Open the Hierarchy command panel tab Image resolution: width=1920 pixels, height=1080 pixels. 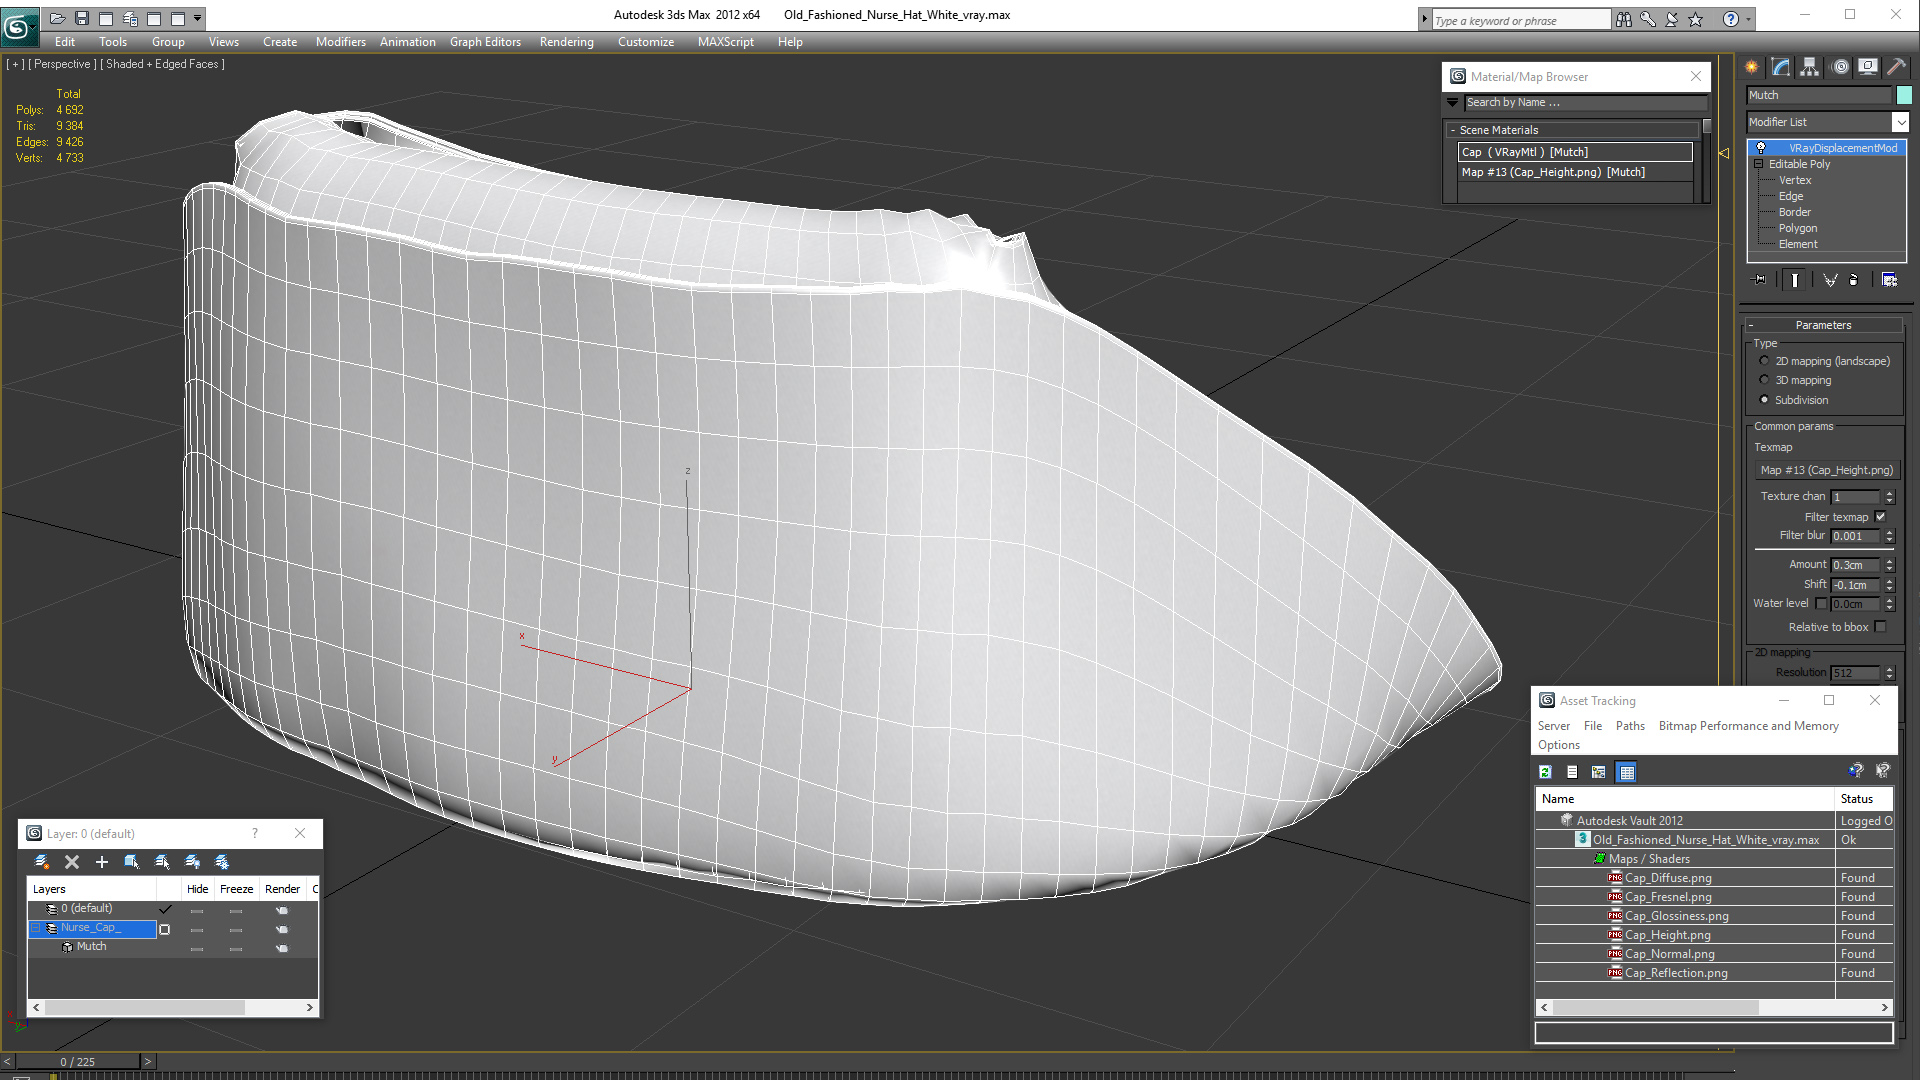coord(1809,67)
